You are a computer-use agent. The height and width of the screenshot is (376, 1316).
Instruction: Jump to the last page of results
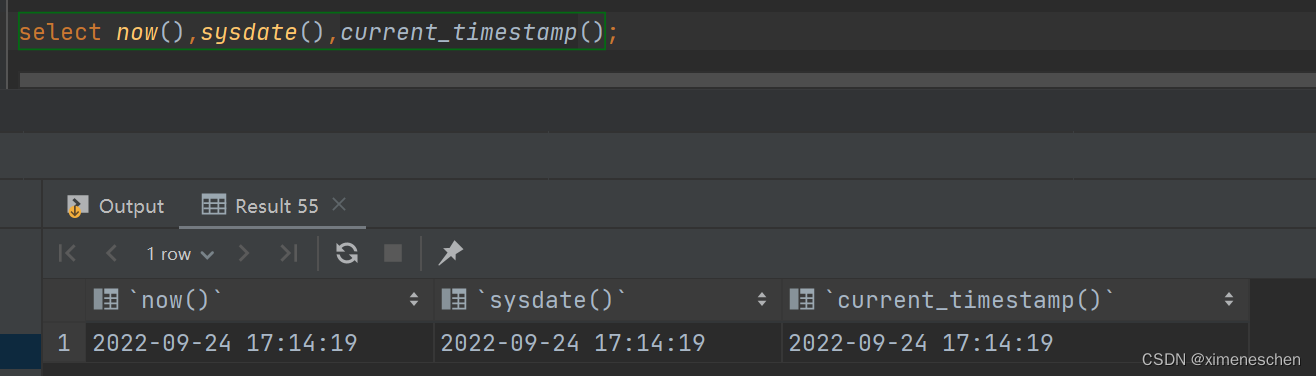(289, 253)
